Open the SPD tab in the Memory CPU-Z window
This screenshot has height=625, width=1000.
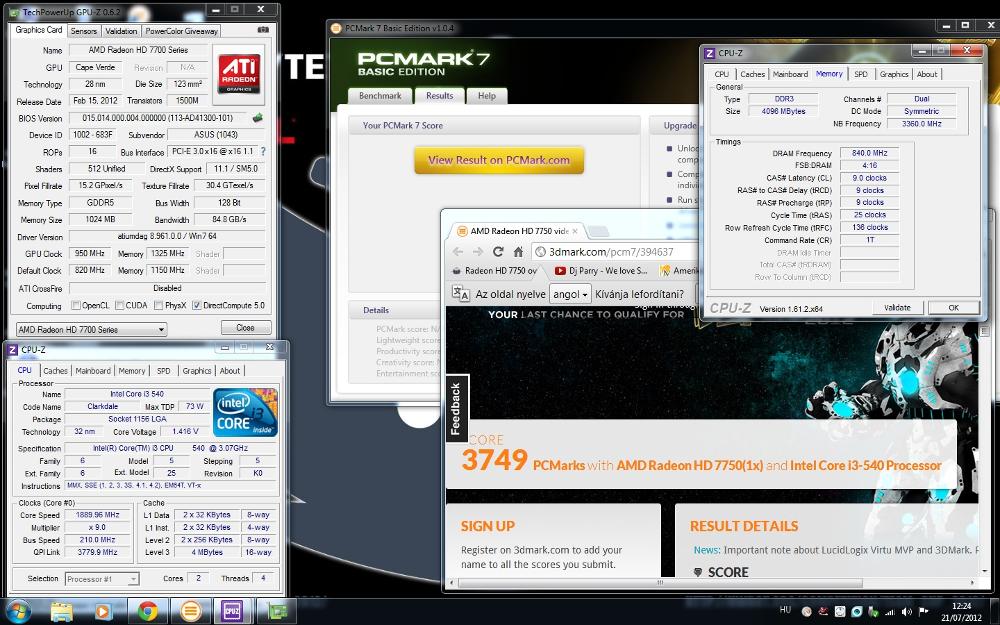(861, 74)
